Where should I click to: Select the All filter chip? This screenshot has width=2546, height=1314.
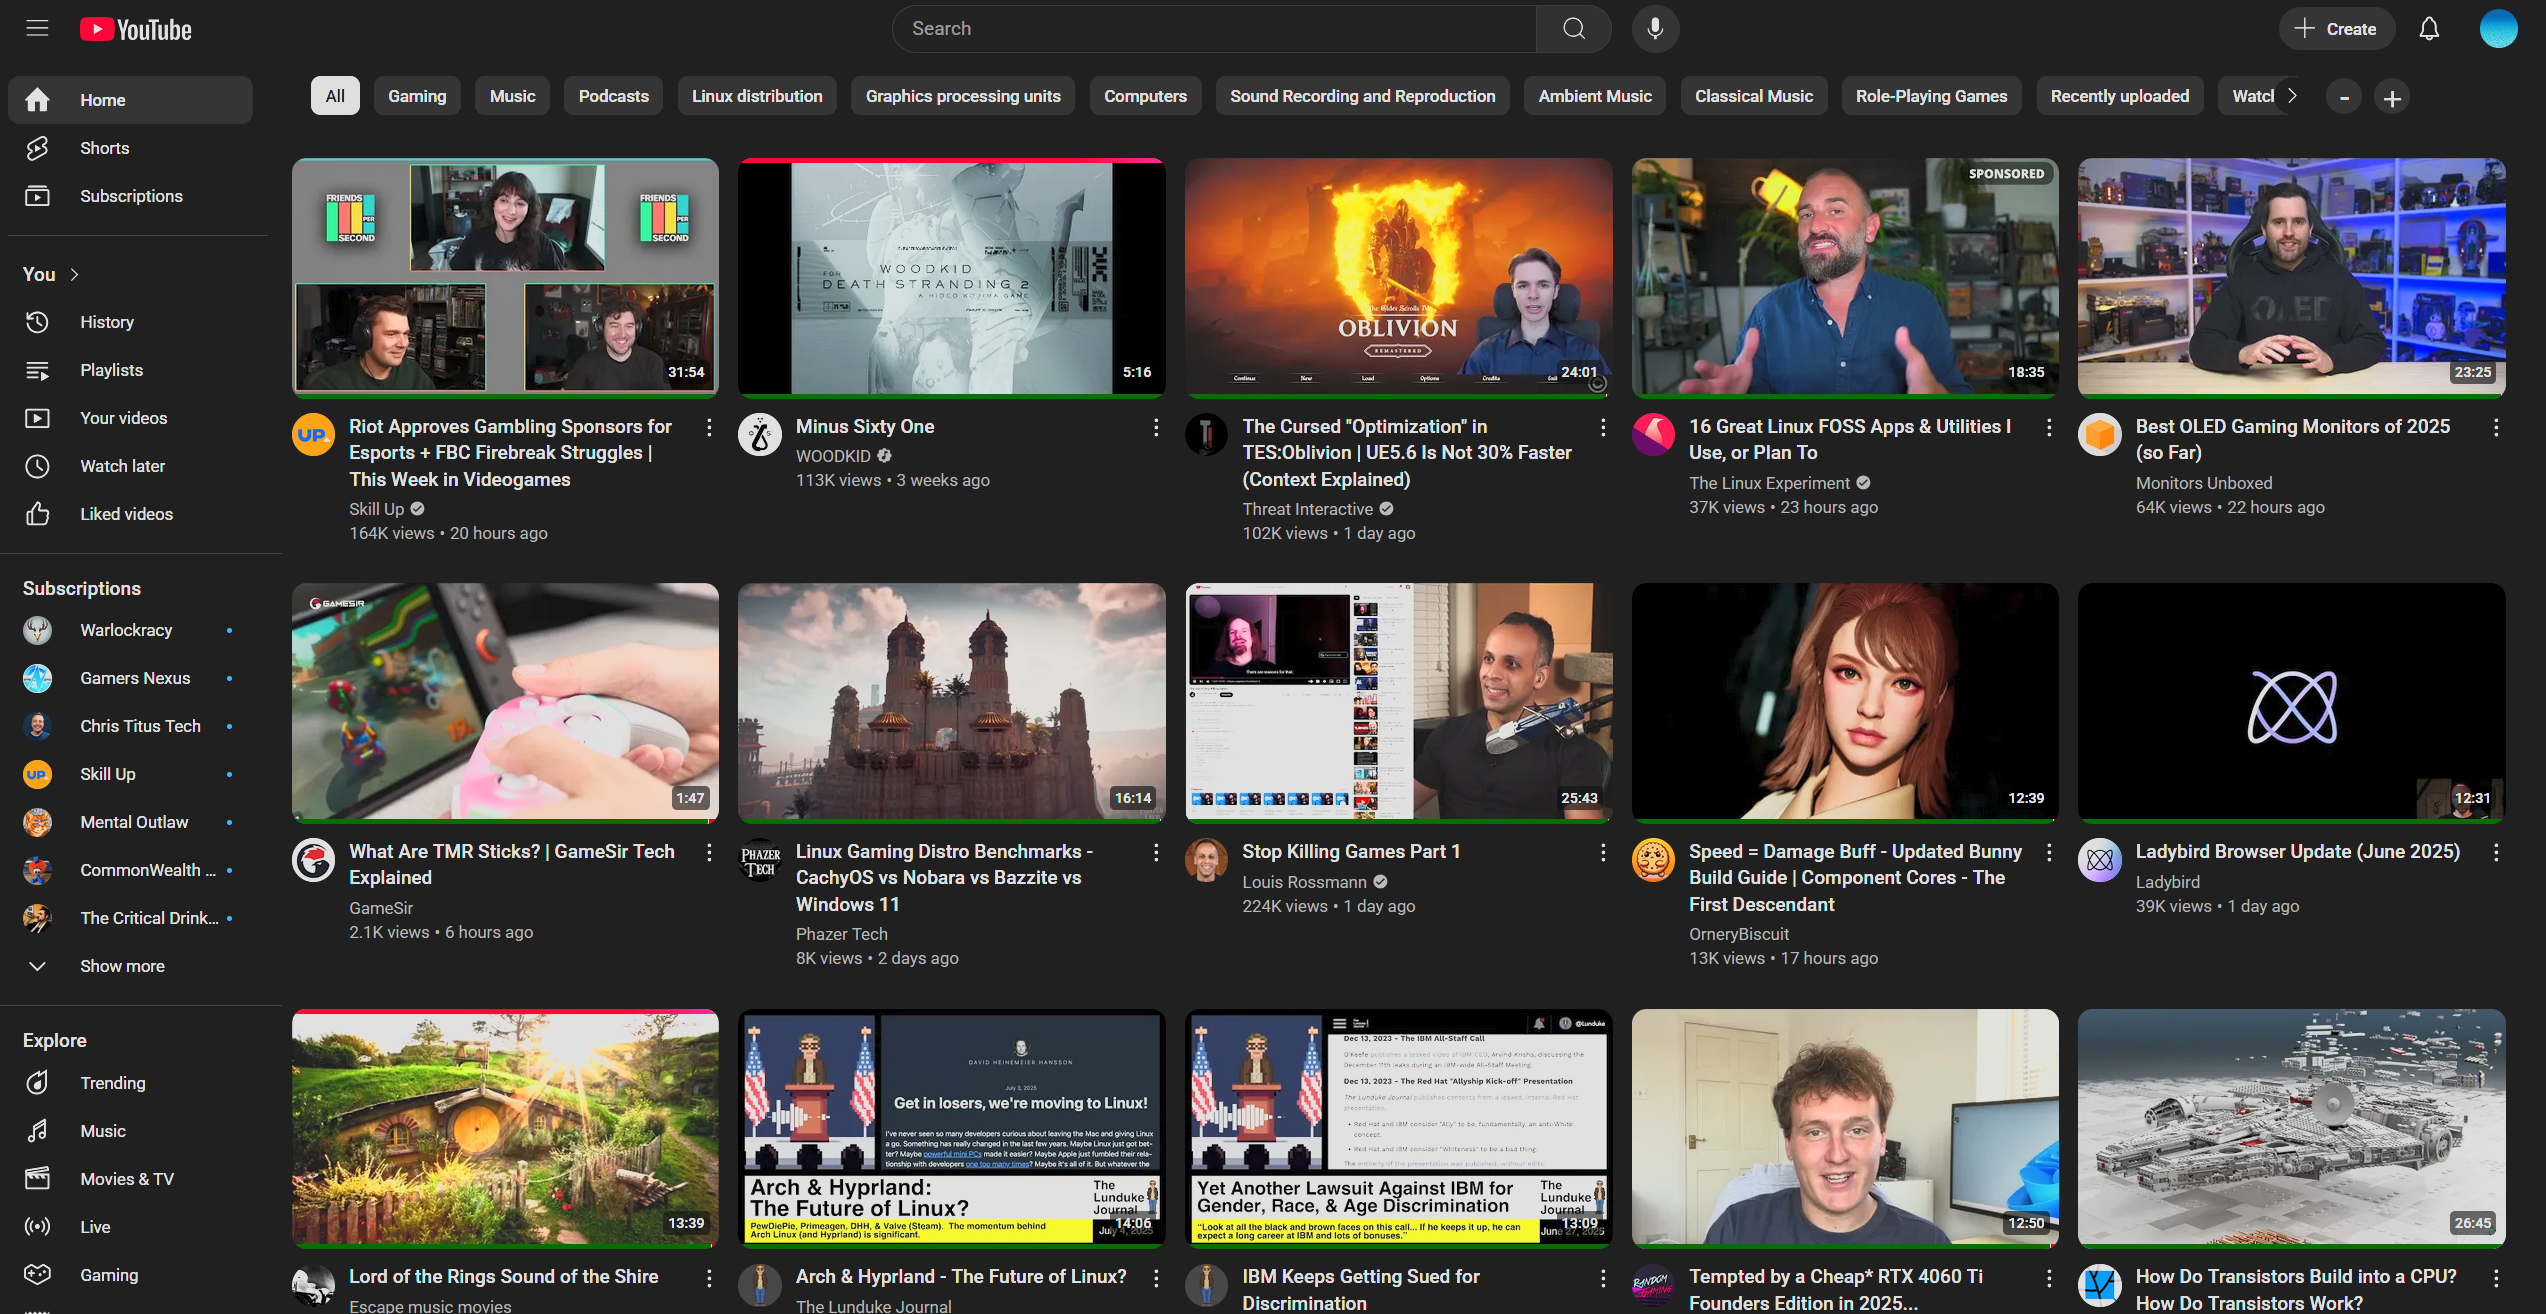tap(335, 96)
